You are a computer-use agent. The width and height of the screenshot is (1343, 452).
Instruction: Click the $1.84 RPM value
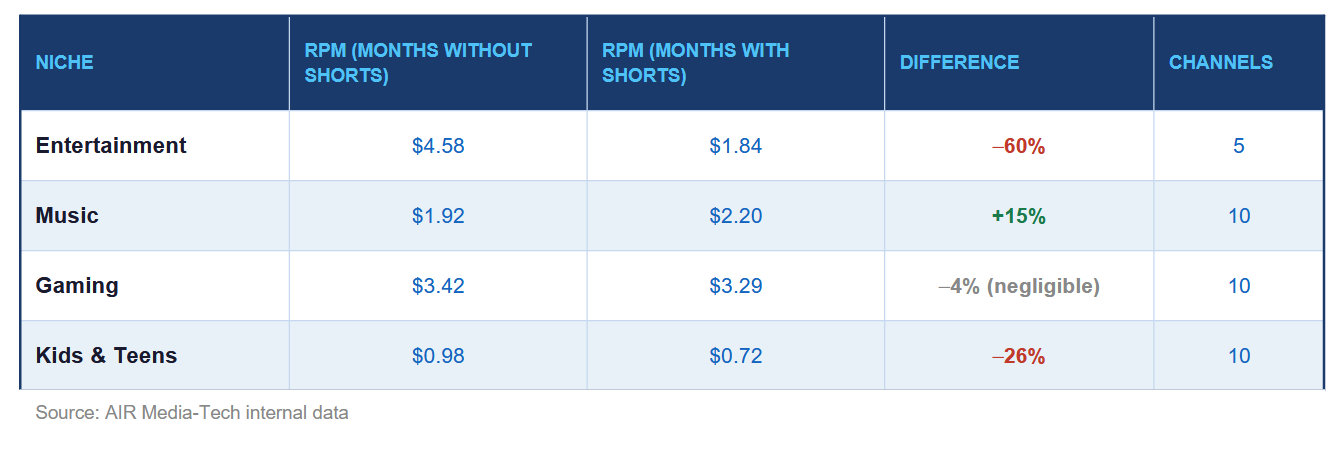tap(736, 146)
